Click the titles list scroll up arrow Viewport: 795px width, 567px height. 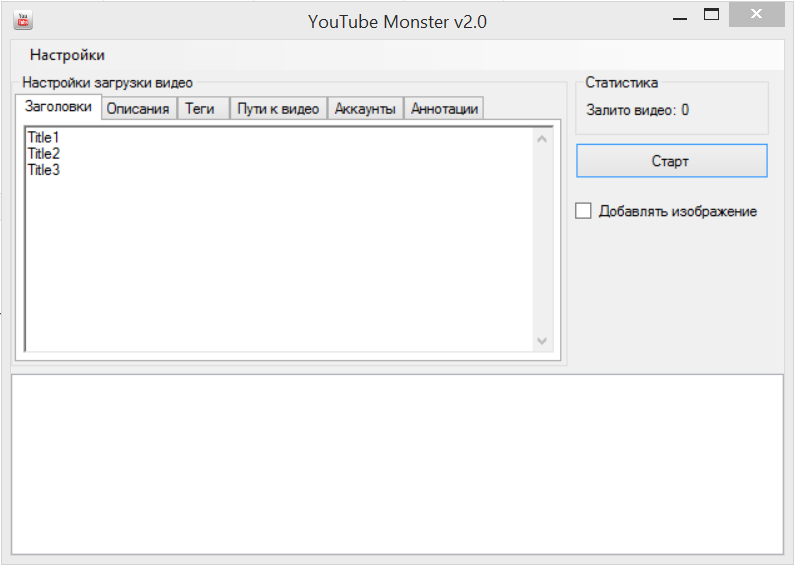541,138
